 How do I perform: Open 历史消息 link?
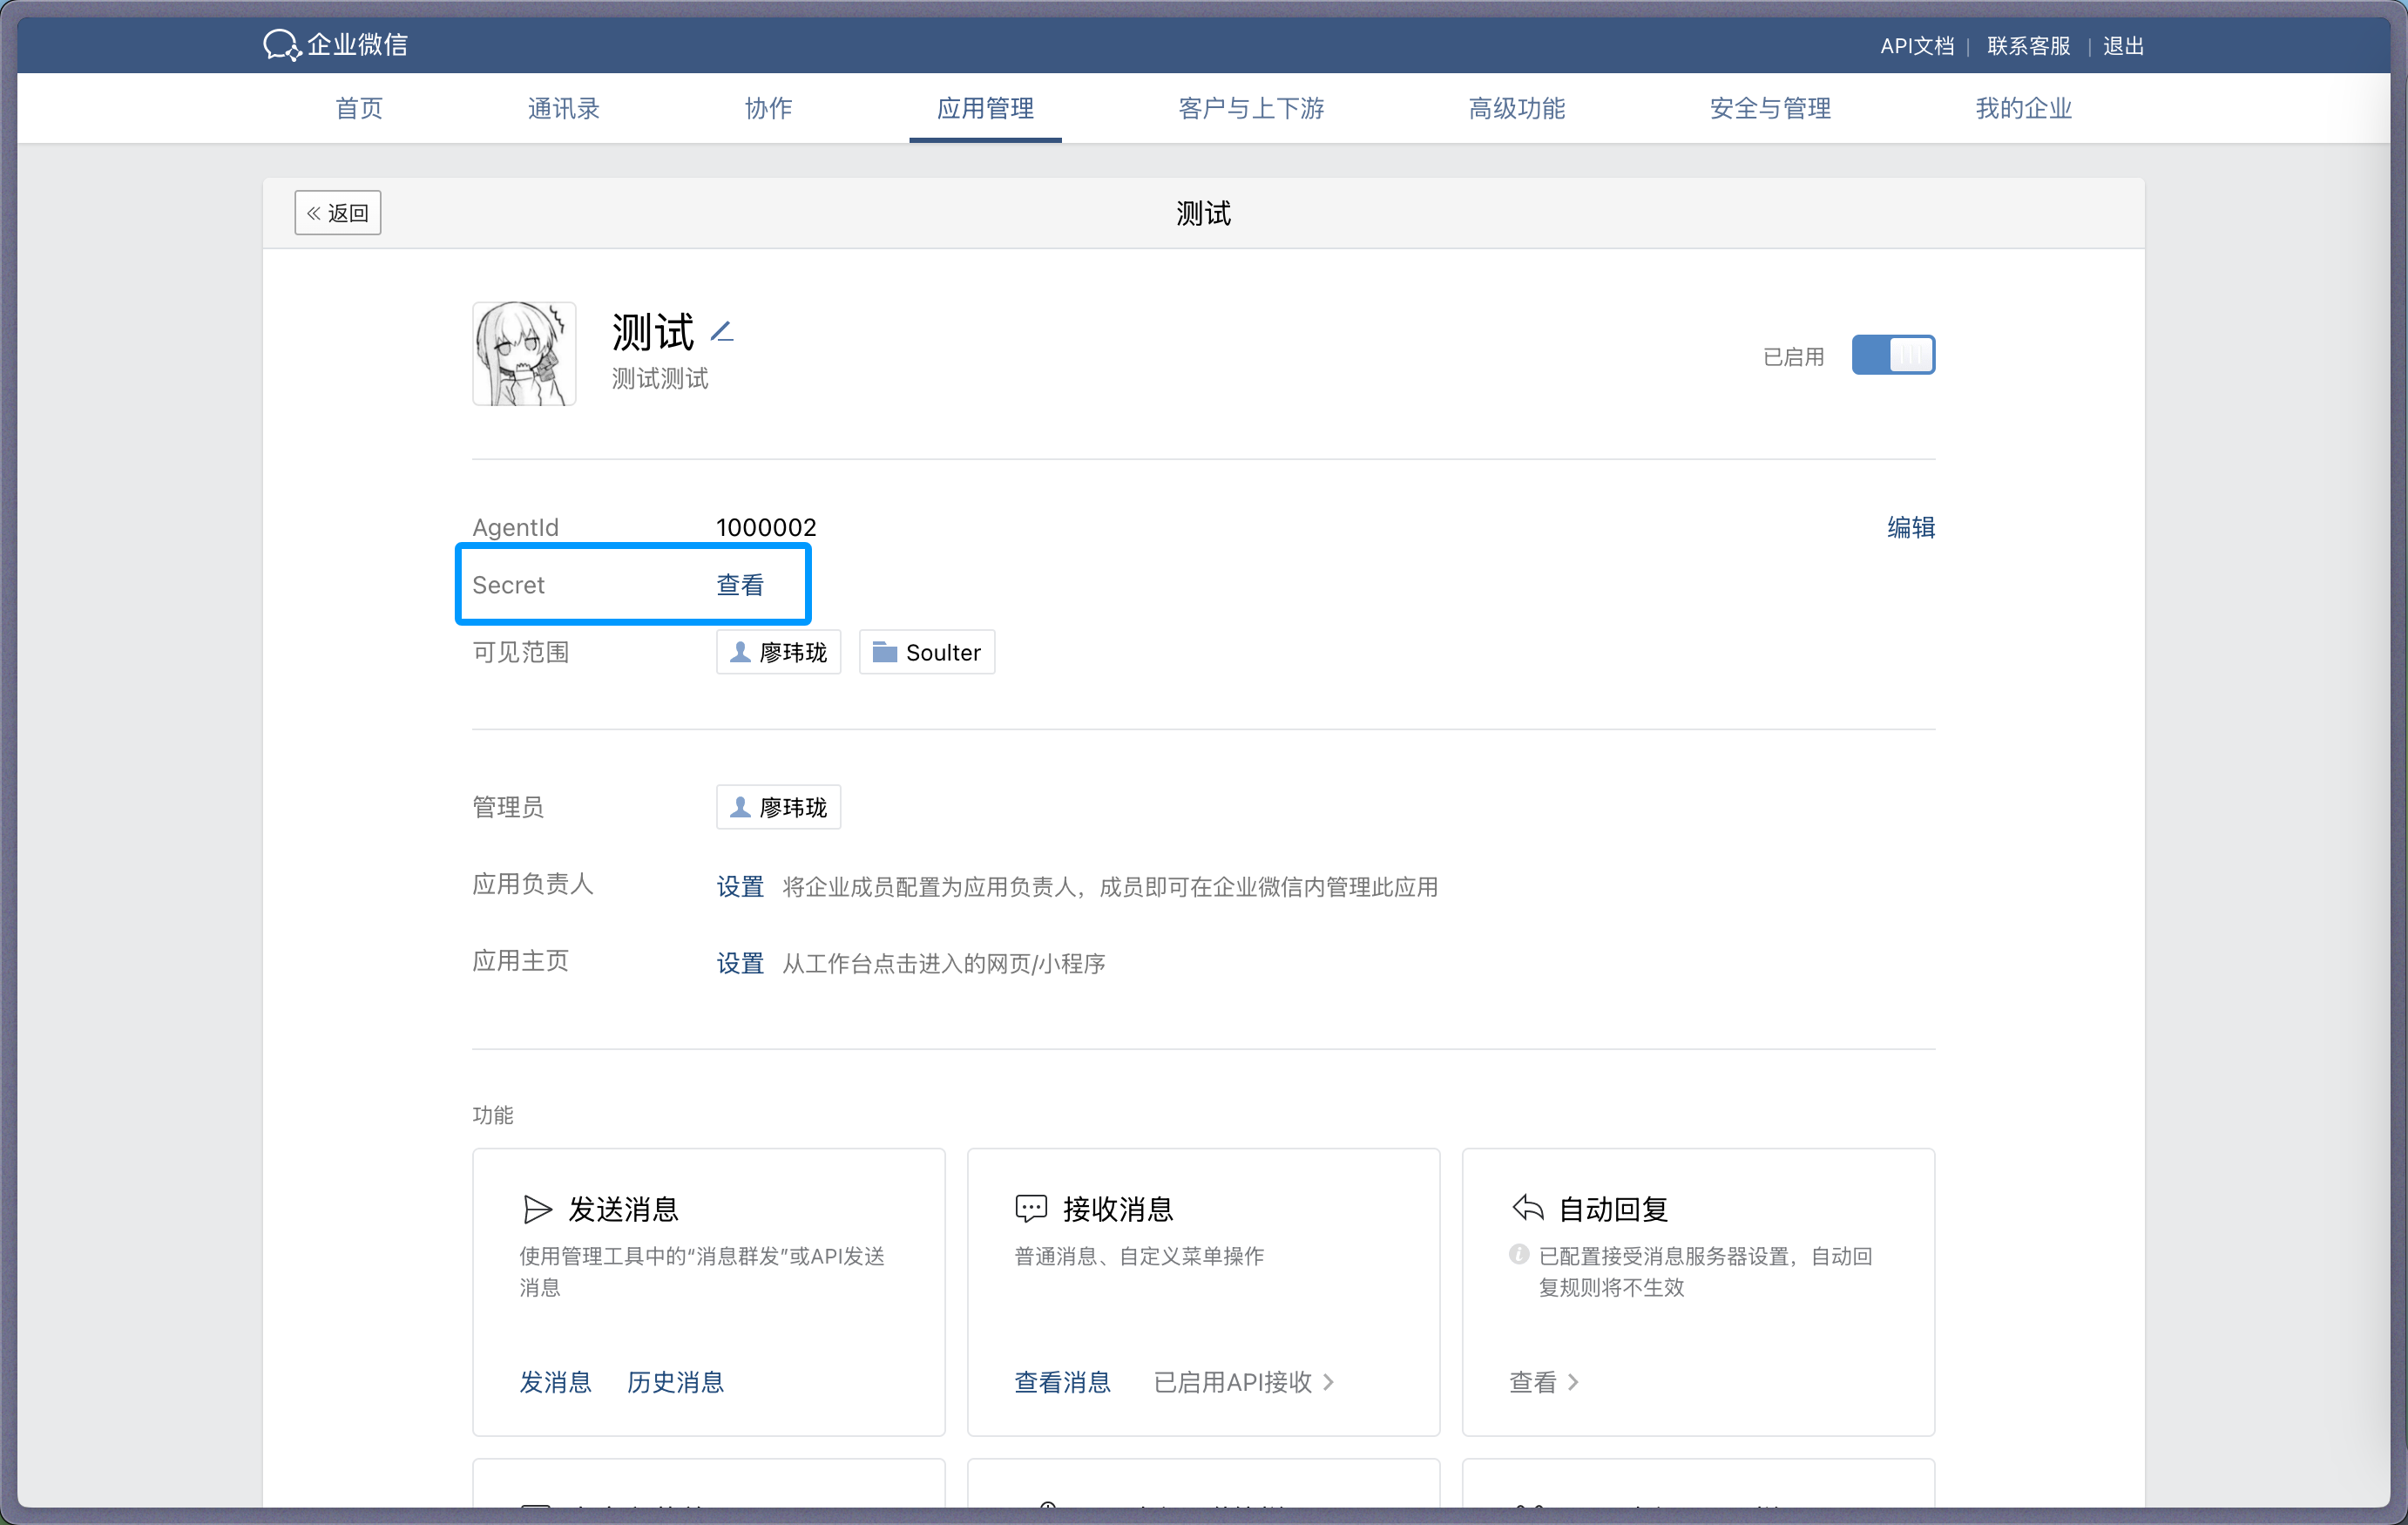pos(675,1382)
